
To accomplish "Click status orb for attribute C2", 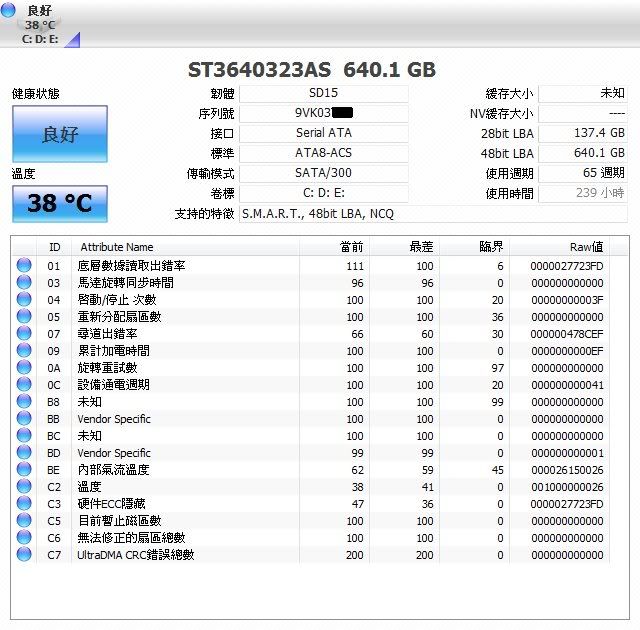I will coord(24,486).
